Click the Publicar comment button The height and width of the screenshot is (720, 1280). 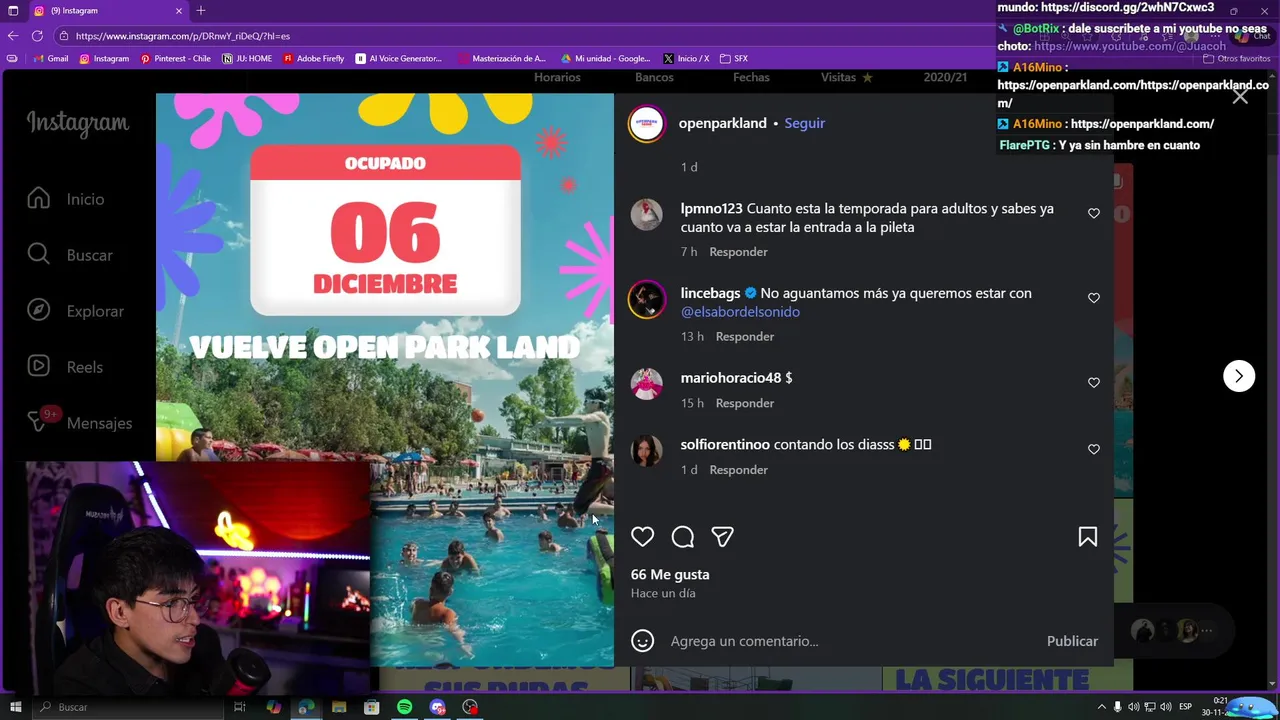pos(1072,641)
